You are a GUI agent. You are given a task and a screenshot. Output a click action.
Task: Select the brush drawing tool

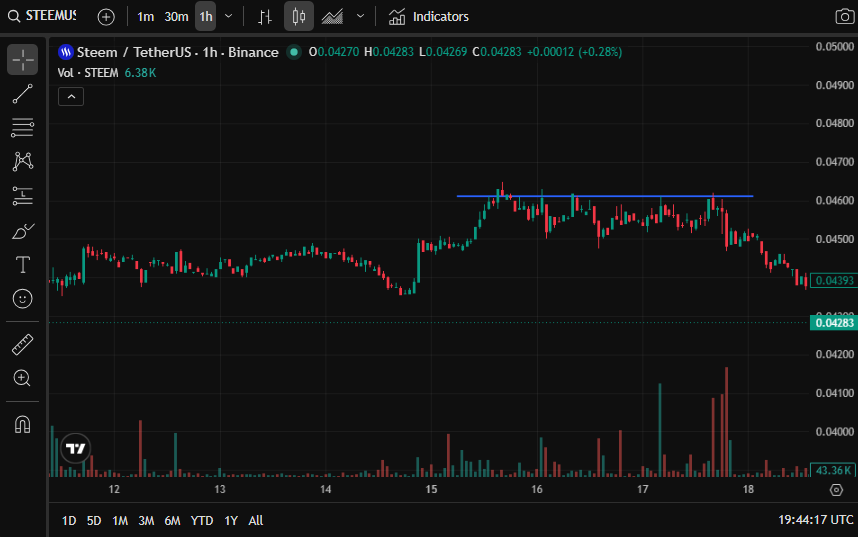click(x=22, y=230)
